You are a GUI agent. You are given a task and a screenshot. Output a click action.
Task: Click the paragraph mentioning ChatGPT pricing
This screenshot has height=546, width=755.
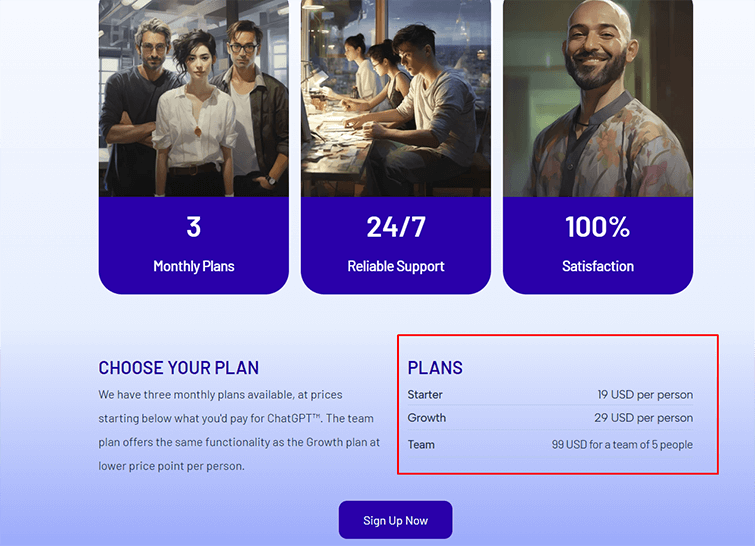[239, 430]
